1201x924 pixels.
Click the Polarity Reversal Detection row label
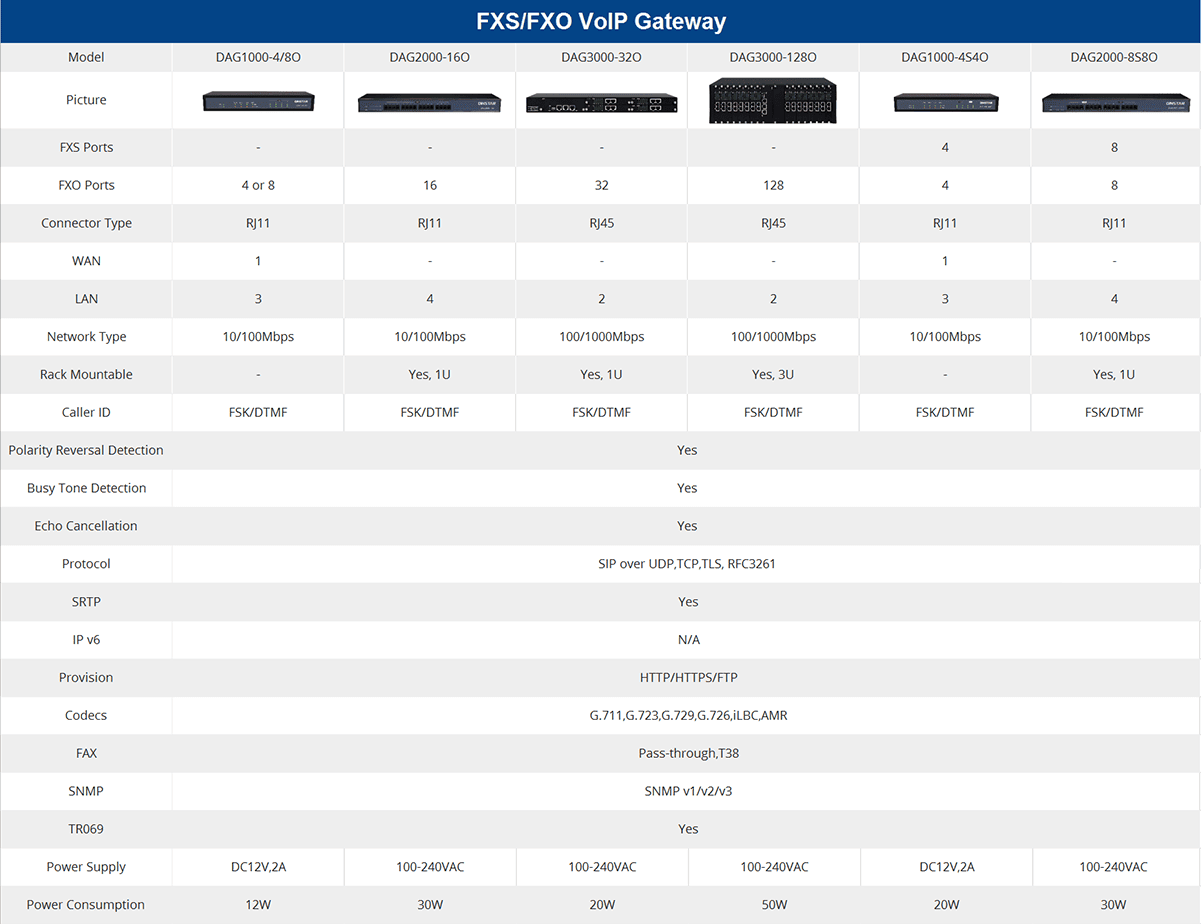point(86,451)
